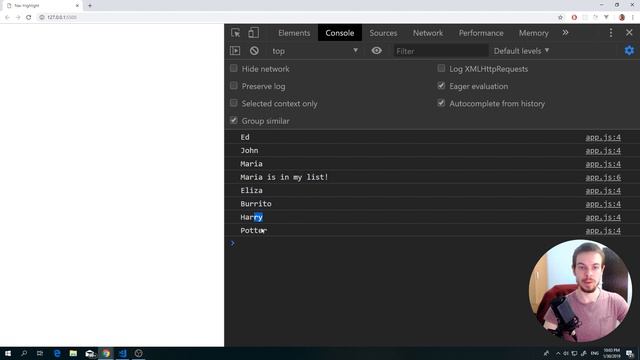Click the console prompt input line

[432, 244]
